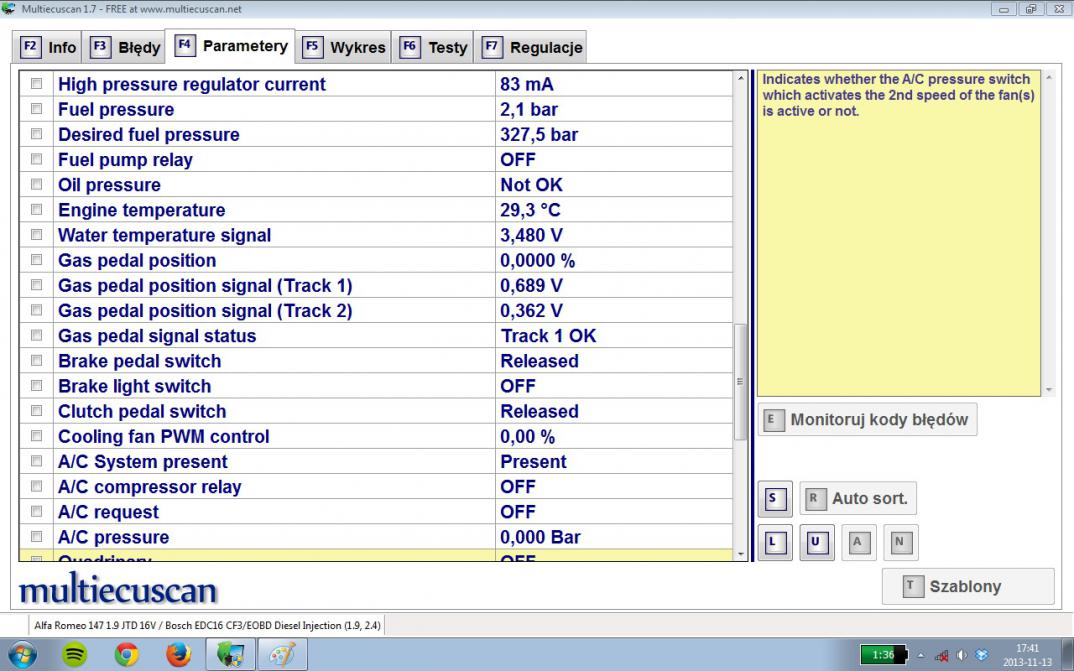Open the Paint taskbar icon
Screen dimensions: 1074x671
pyautogui.click(x=283, y=655)
